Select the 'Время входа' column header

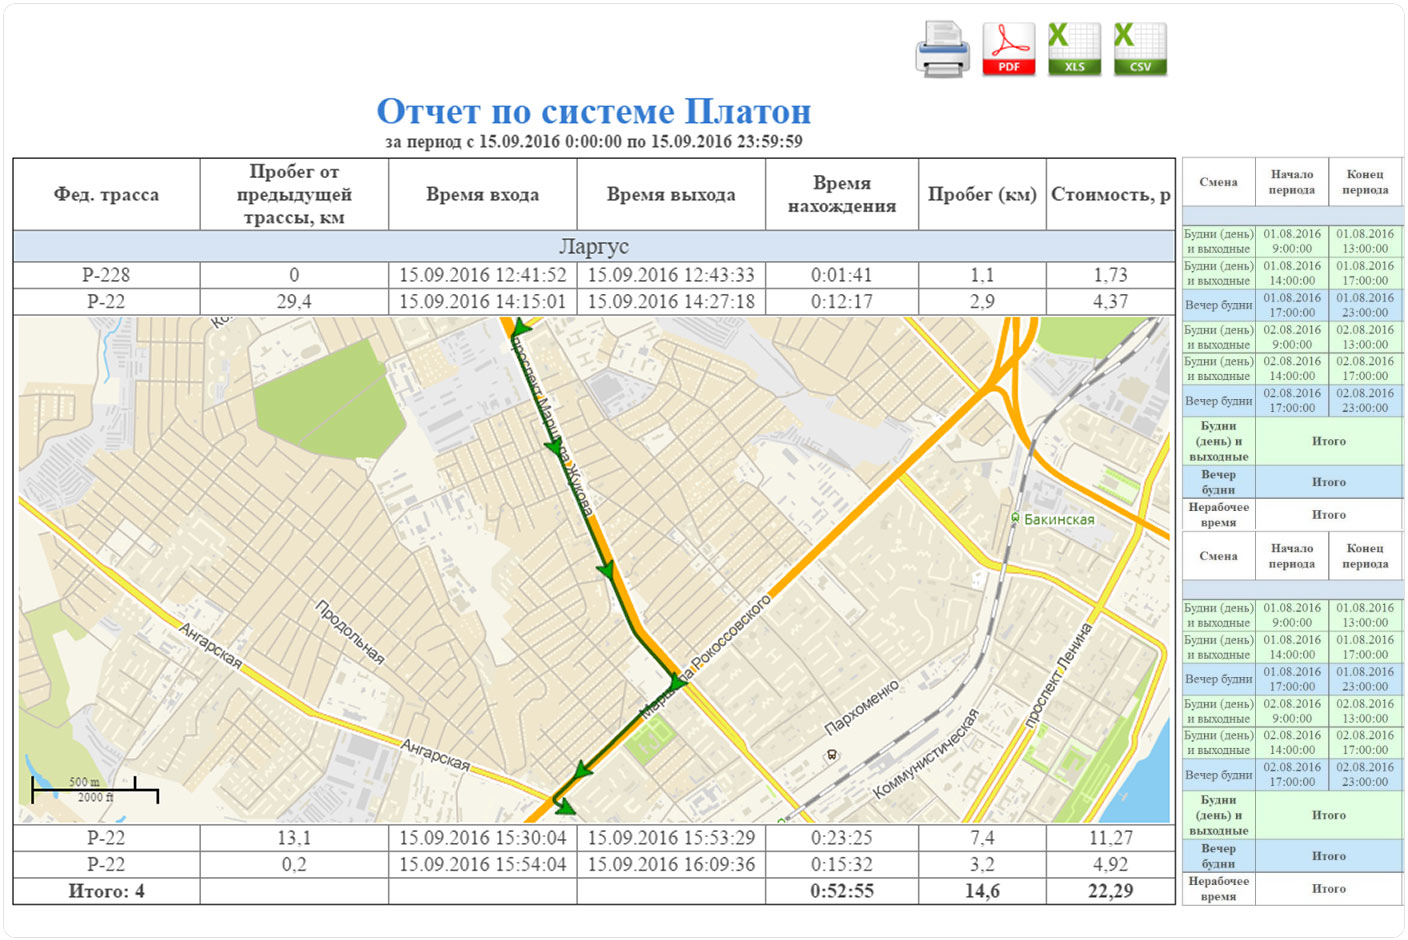[x=482, y=194]
